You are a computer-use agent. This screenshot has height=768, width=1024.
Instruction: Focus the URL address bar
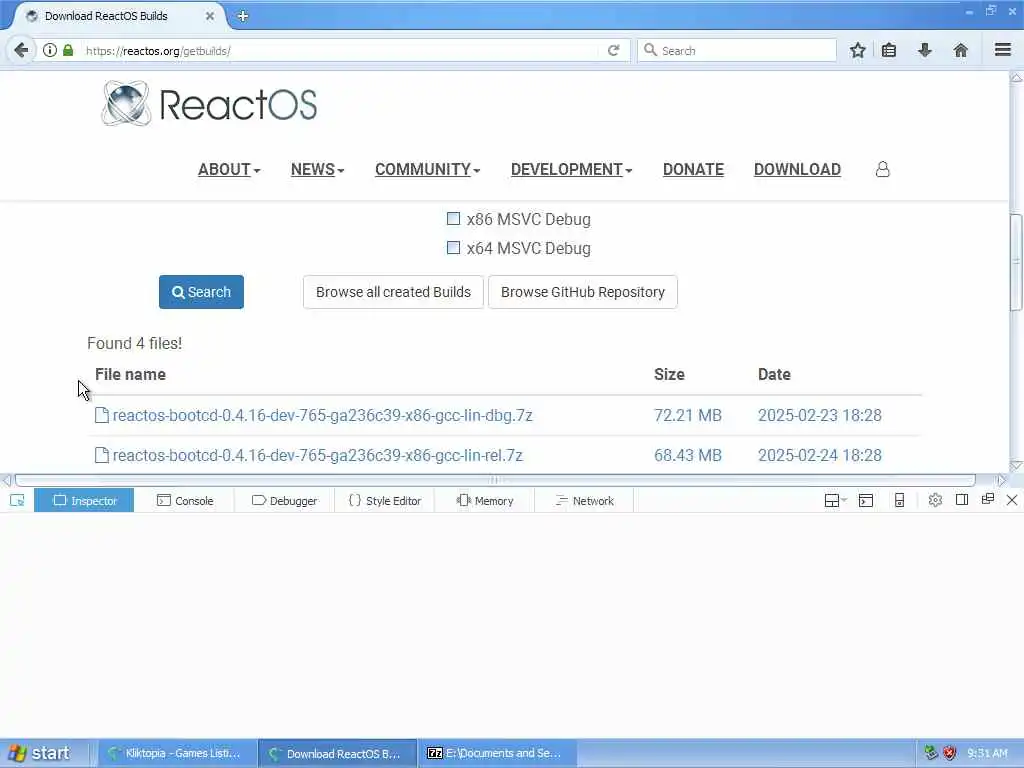point(340,50)
